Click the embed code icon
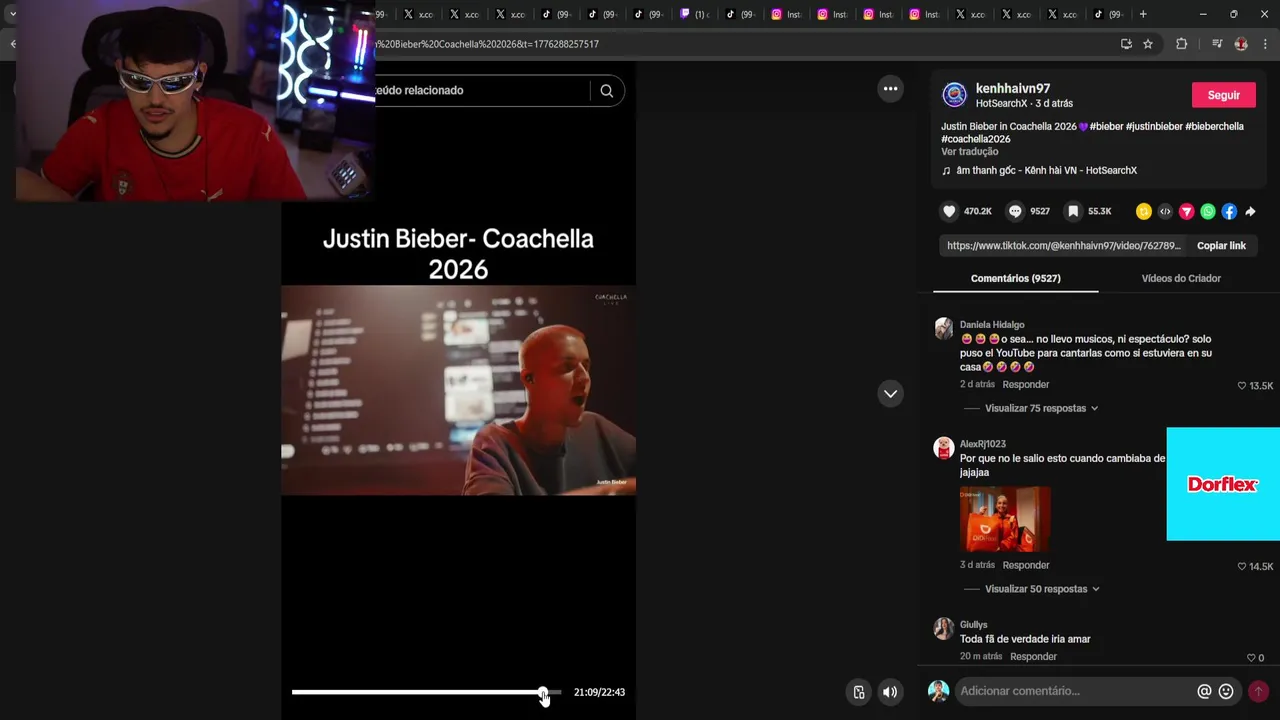1280x720 pixels. (x=1165, y=211)
